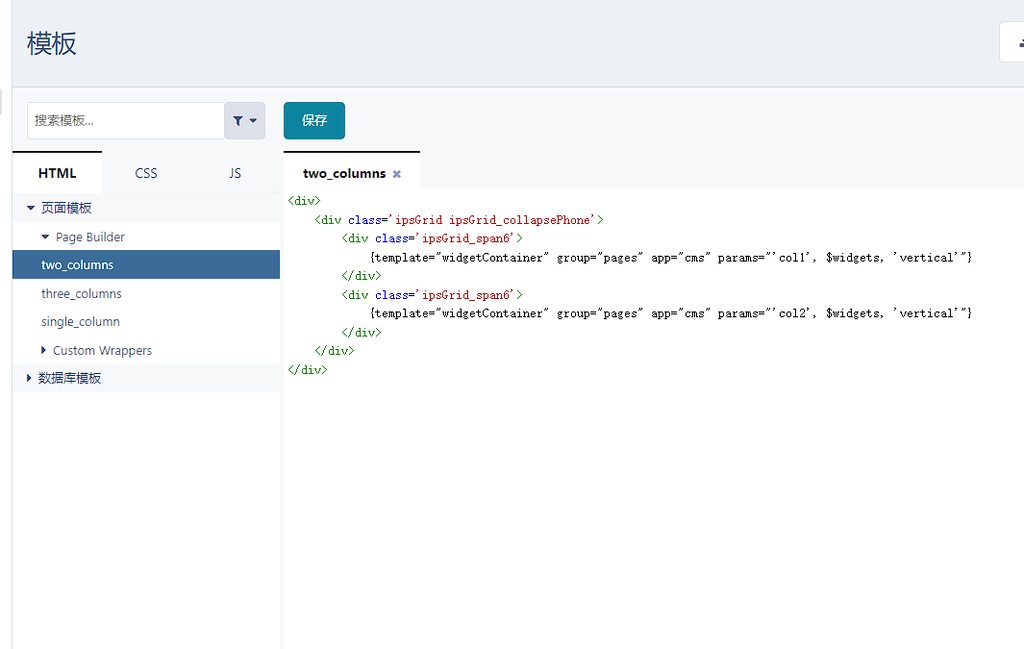The image size is (1024, 649).
Task: Open the template filter dropdown
Action: (244, 121)
